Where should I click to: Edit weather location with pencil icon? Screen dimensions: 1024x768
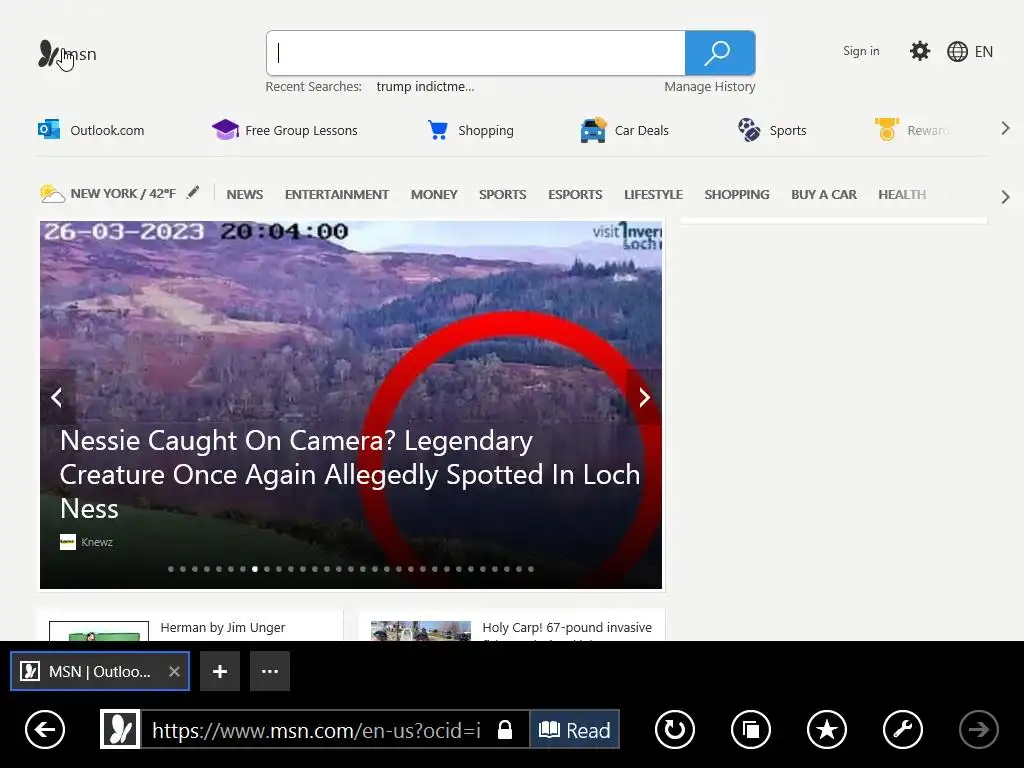point(193,193)
